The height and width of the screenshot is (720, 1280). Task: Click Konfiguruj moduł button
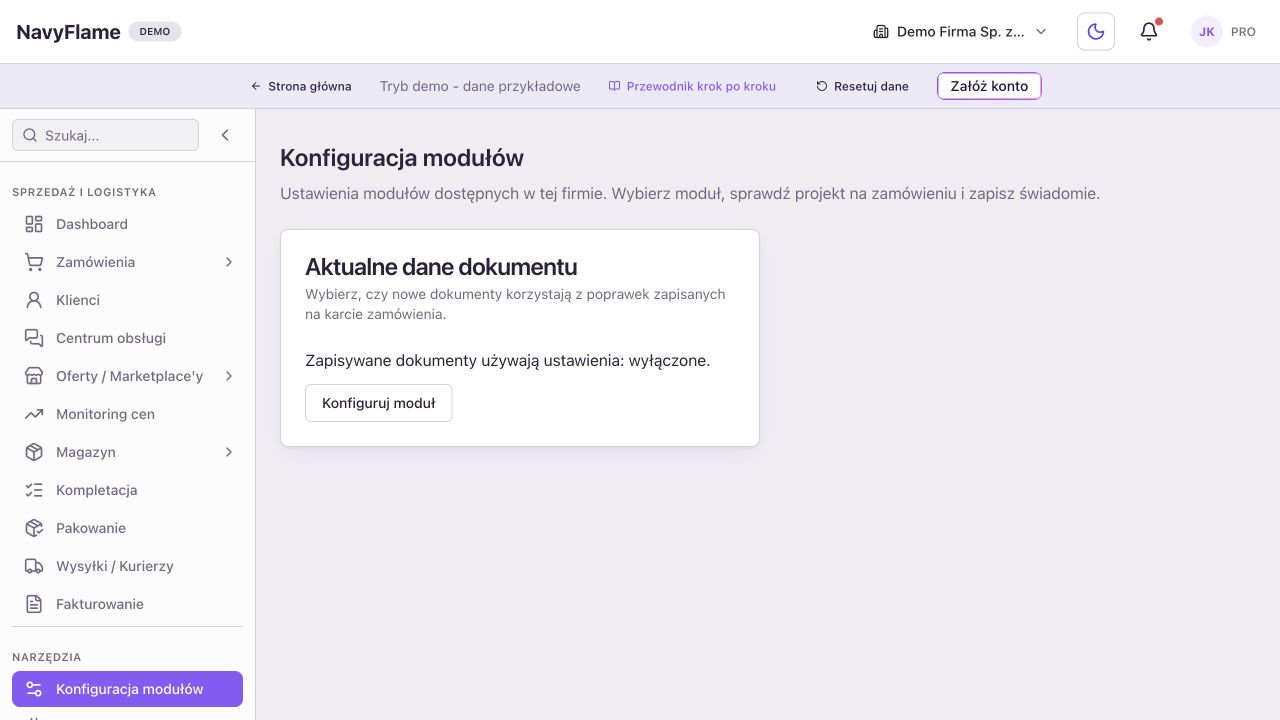click(378, 403)
